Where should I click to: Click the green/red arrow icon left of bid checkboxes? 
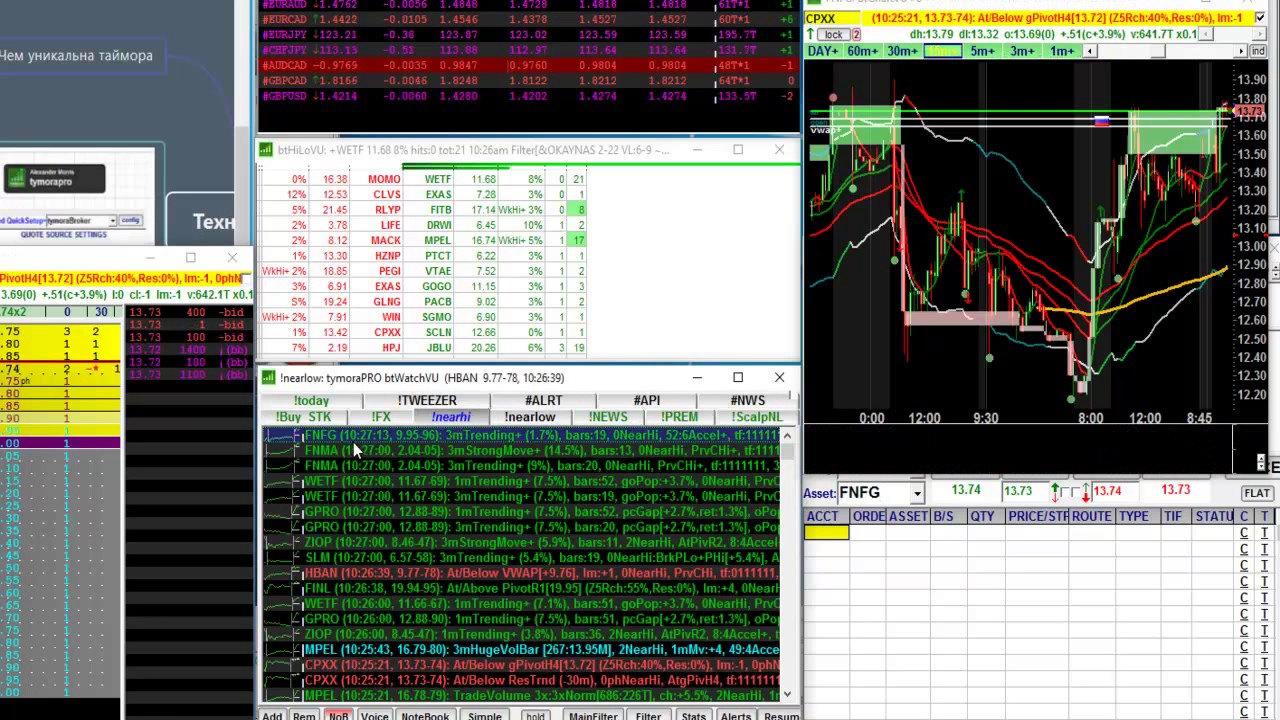click(1055, 491)
